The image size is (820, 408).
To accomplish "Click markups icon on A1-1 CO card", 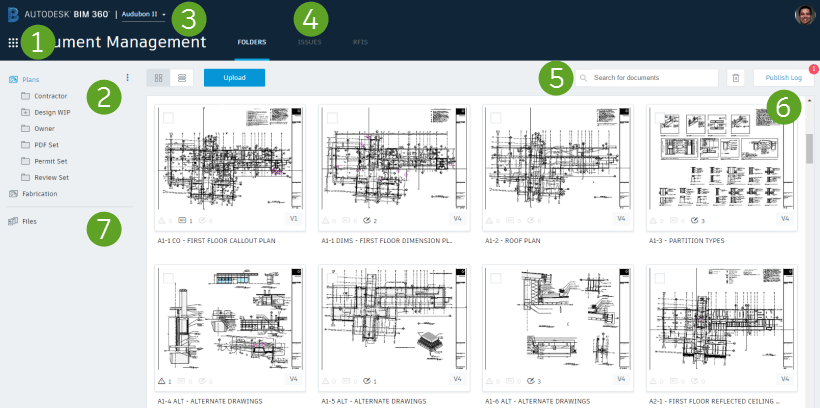I will pos(182,221).
